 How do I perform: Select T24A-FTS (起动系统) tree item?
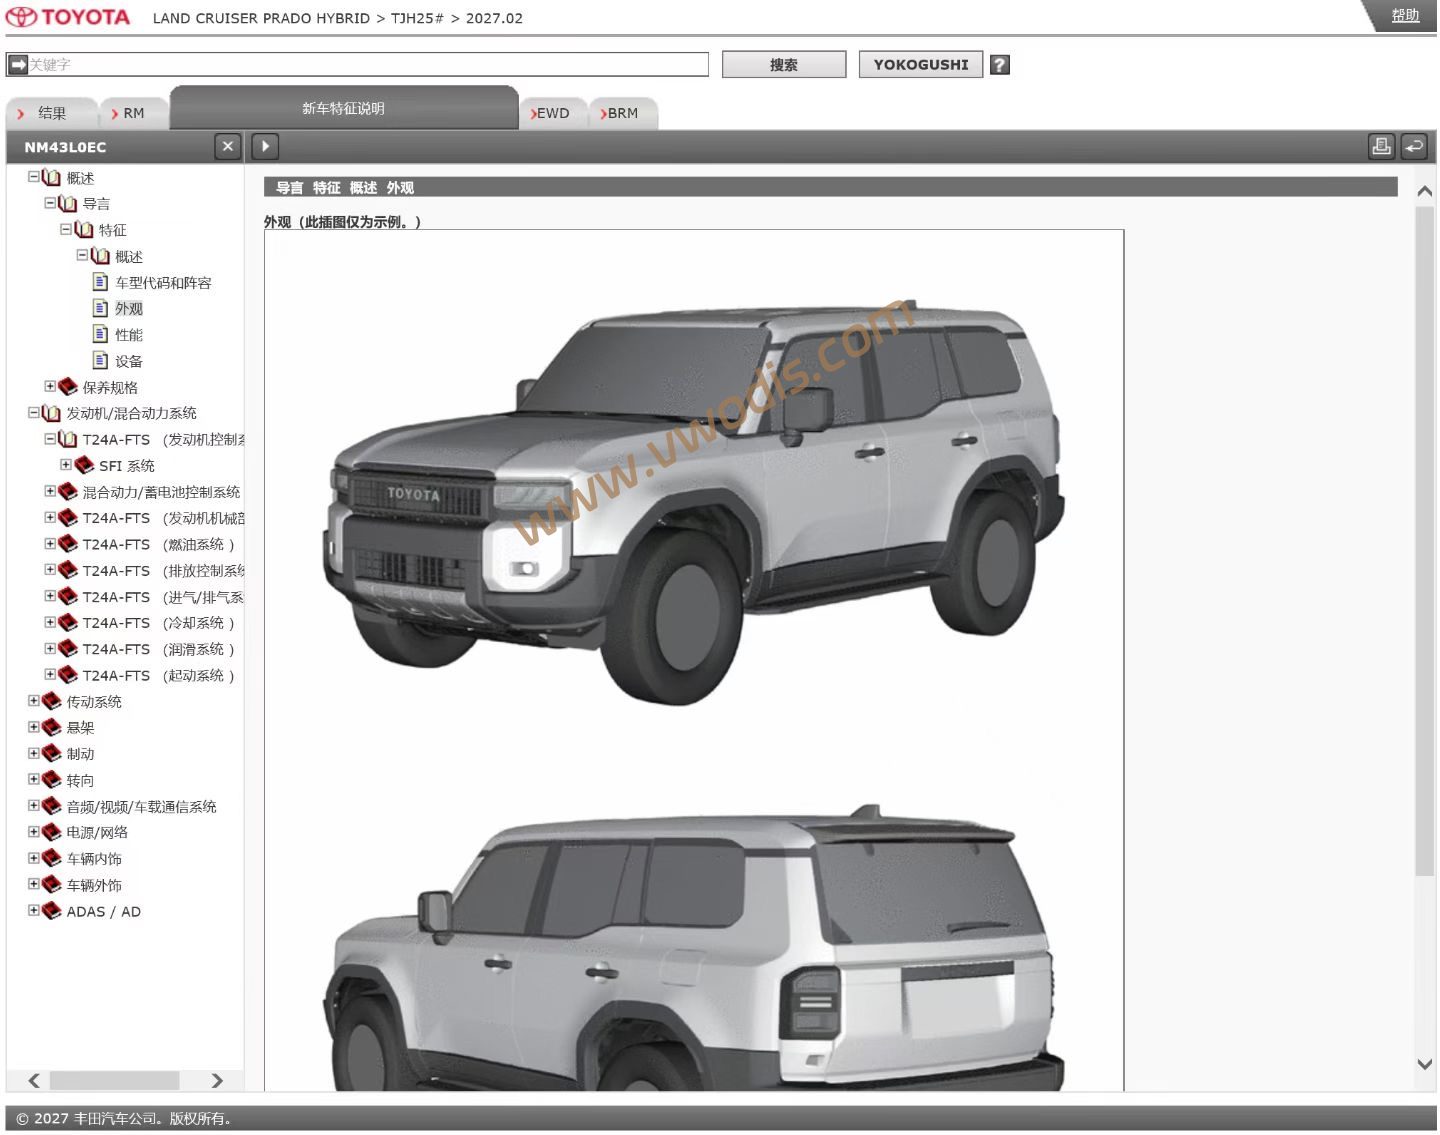(x=158, y=675)
